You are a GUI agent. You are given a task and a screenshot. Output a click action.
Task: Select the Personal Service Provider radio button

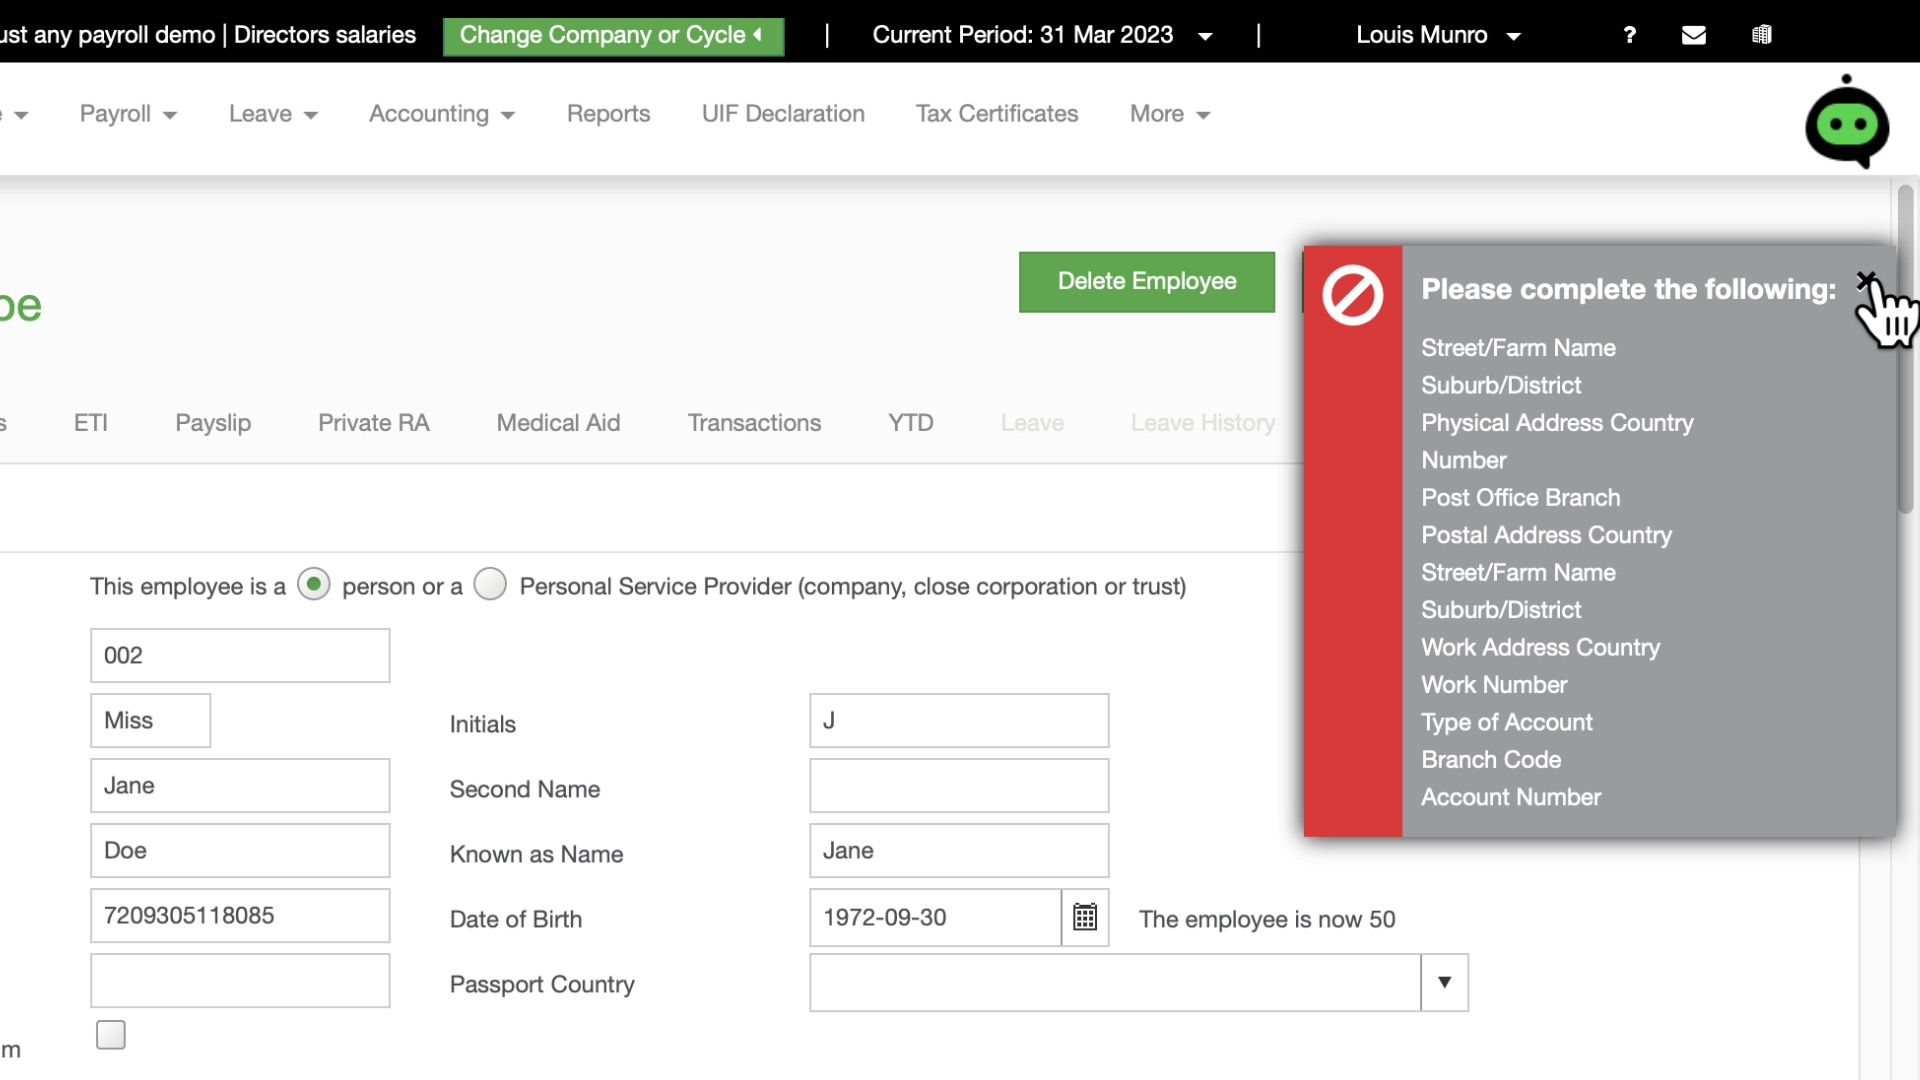point(490,585)
